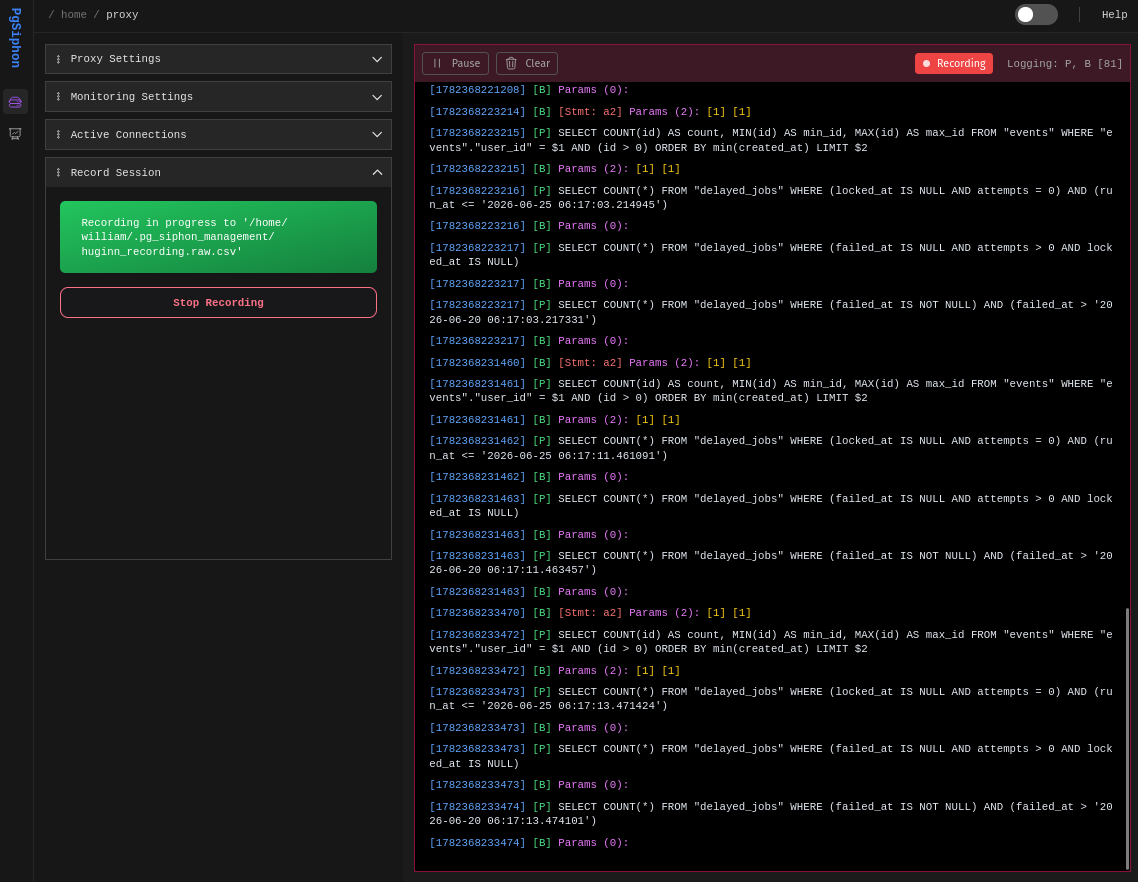Click the PgSiphon logo

15,38
